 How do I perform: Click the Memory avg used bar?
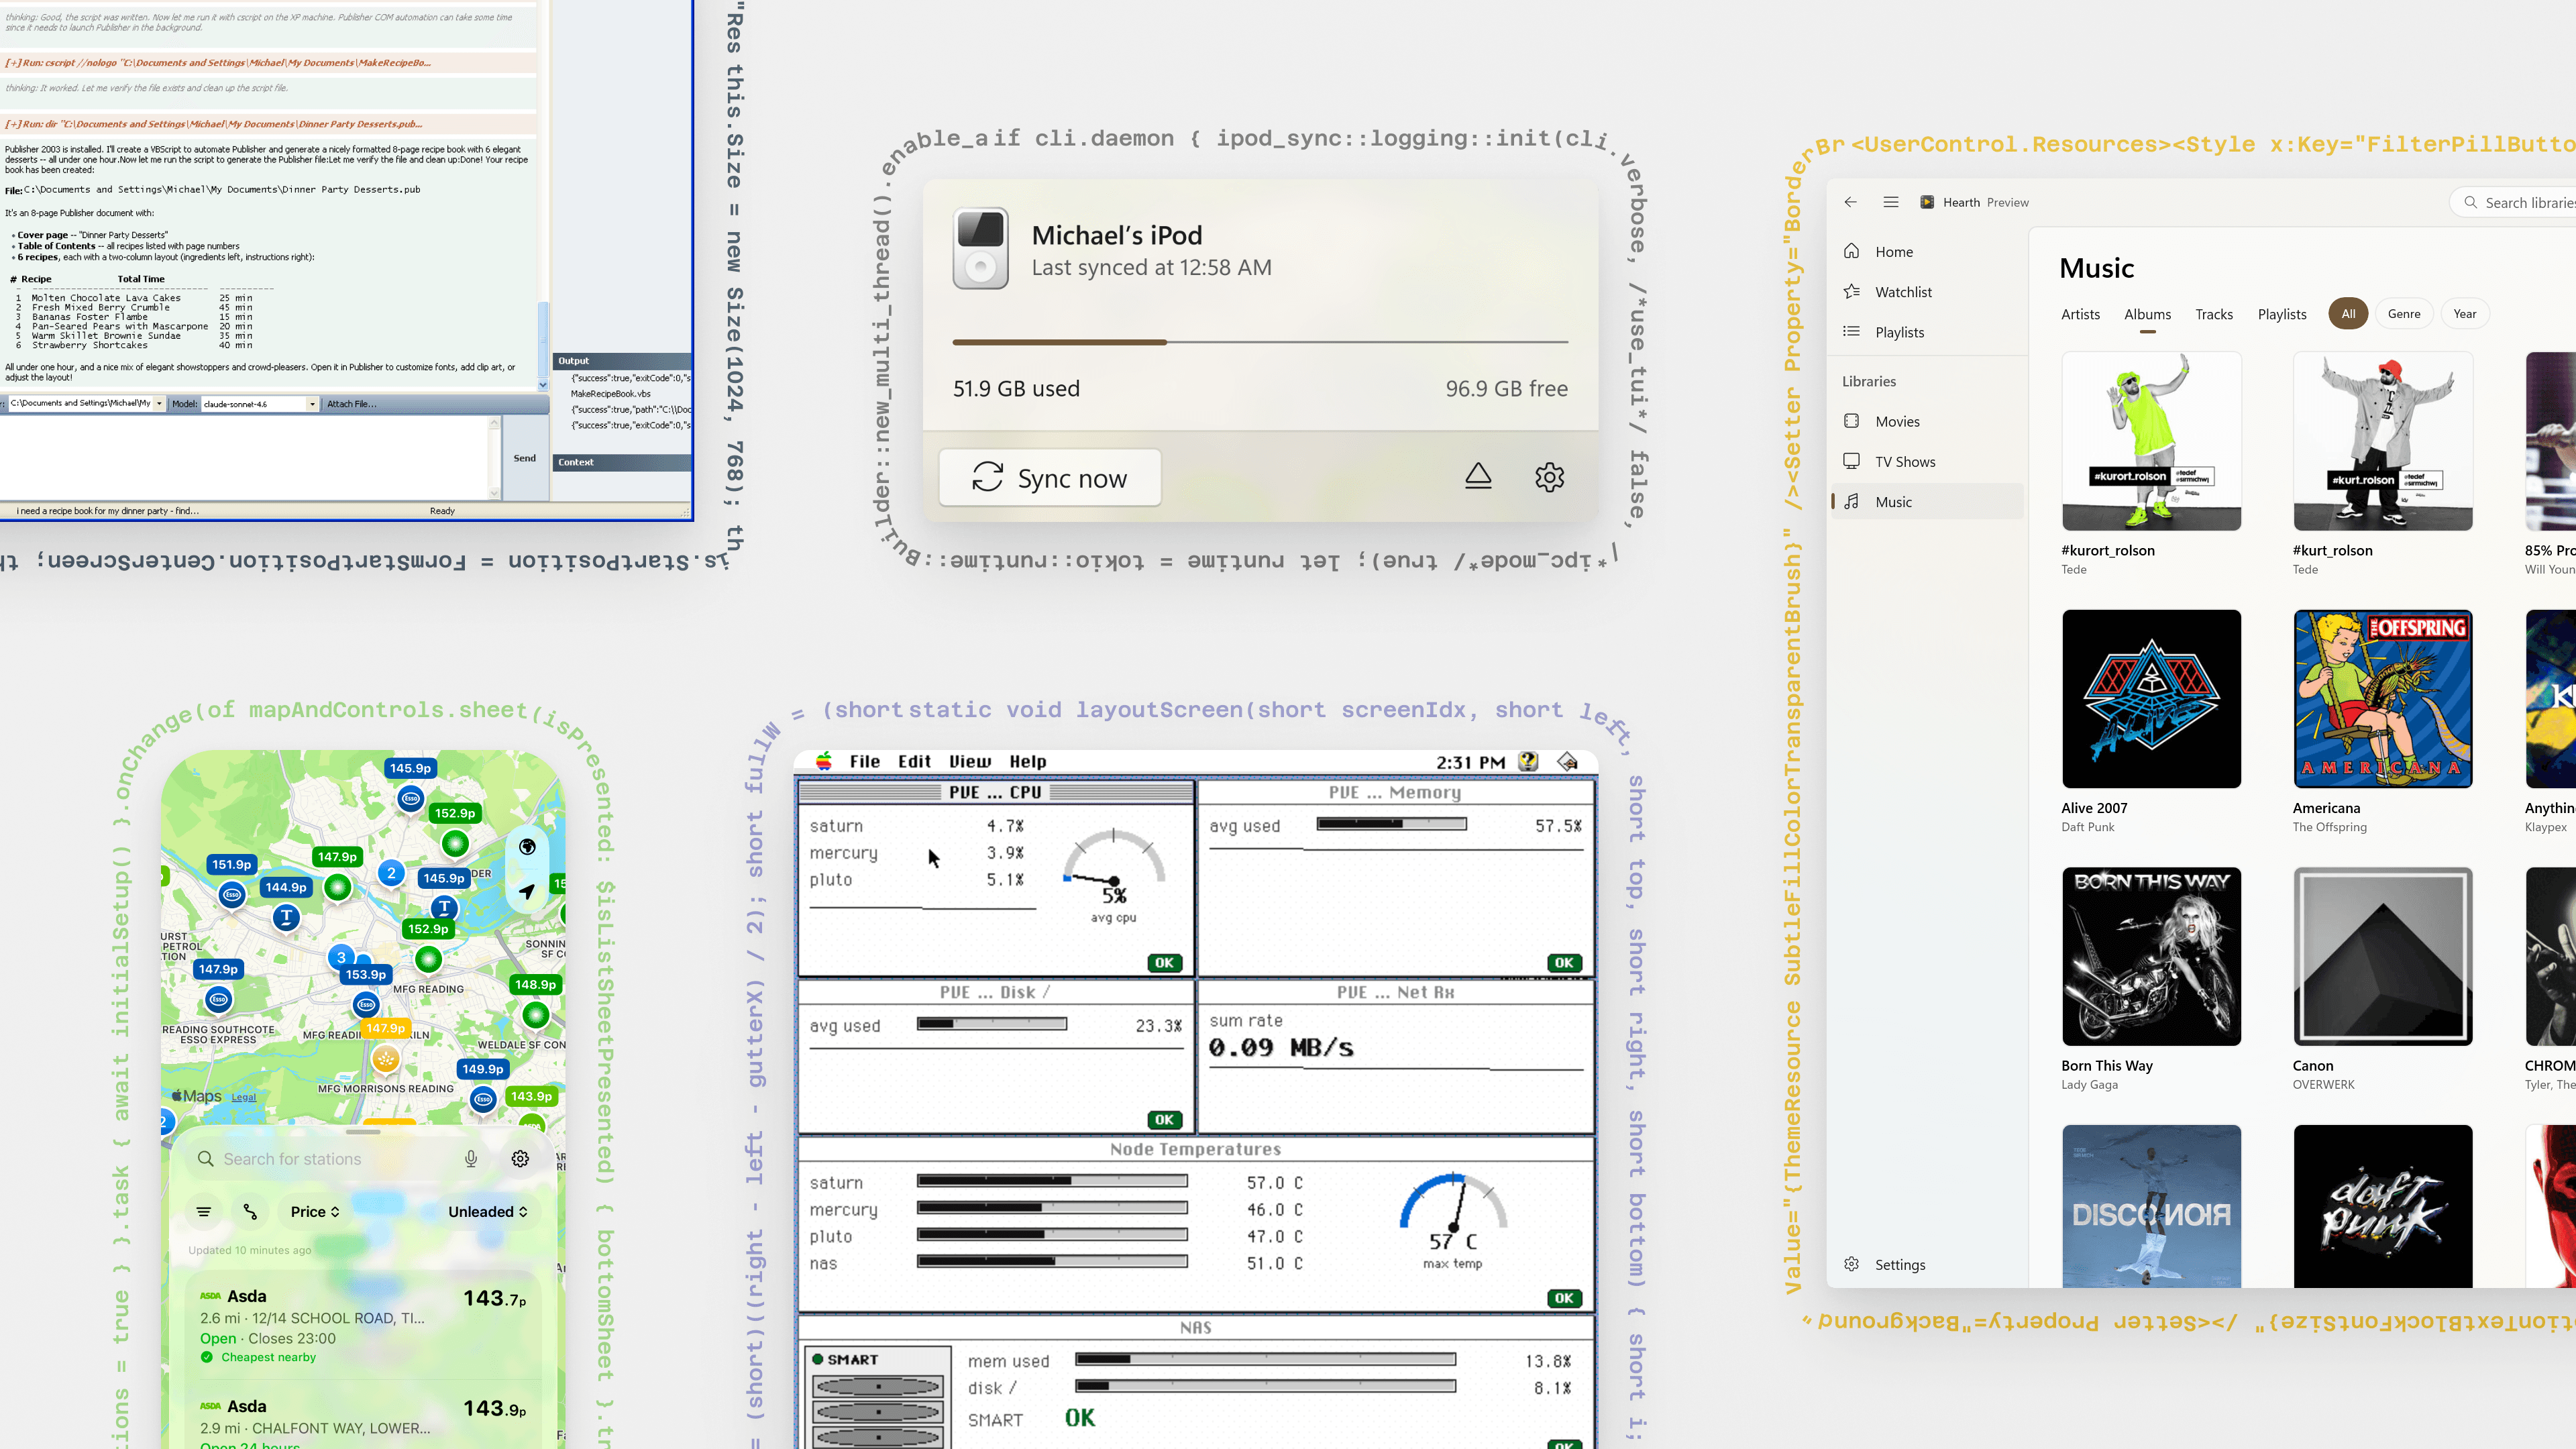click(1392, 824)
